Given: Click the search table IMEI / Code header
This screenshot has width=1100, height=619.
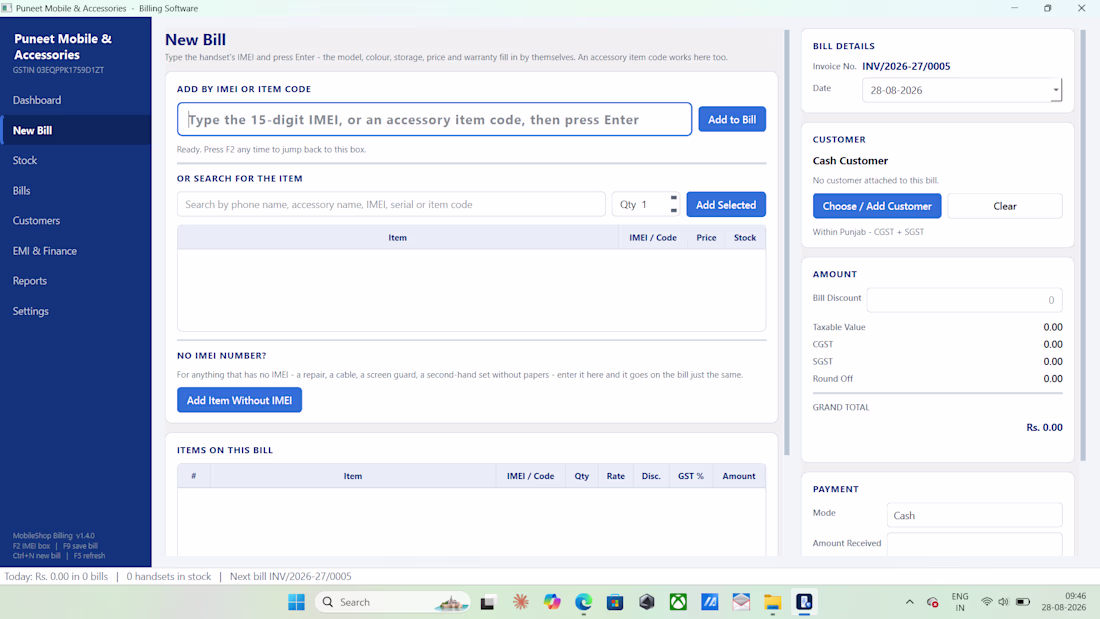Looking at the screenshot, I should coord(653,238).
